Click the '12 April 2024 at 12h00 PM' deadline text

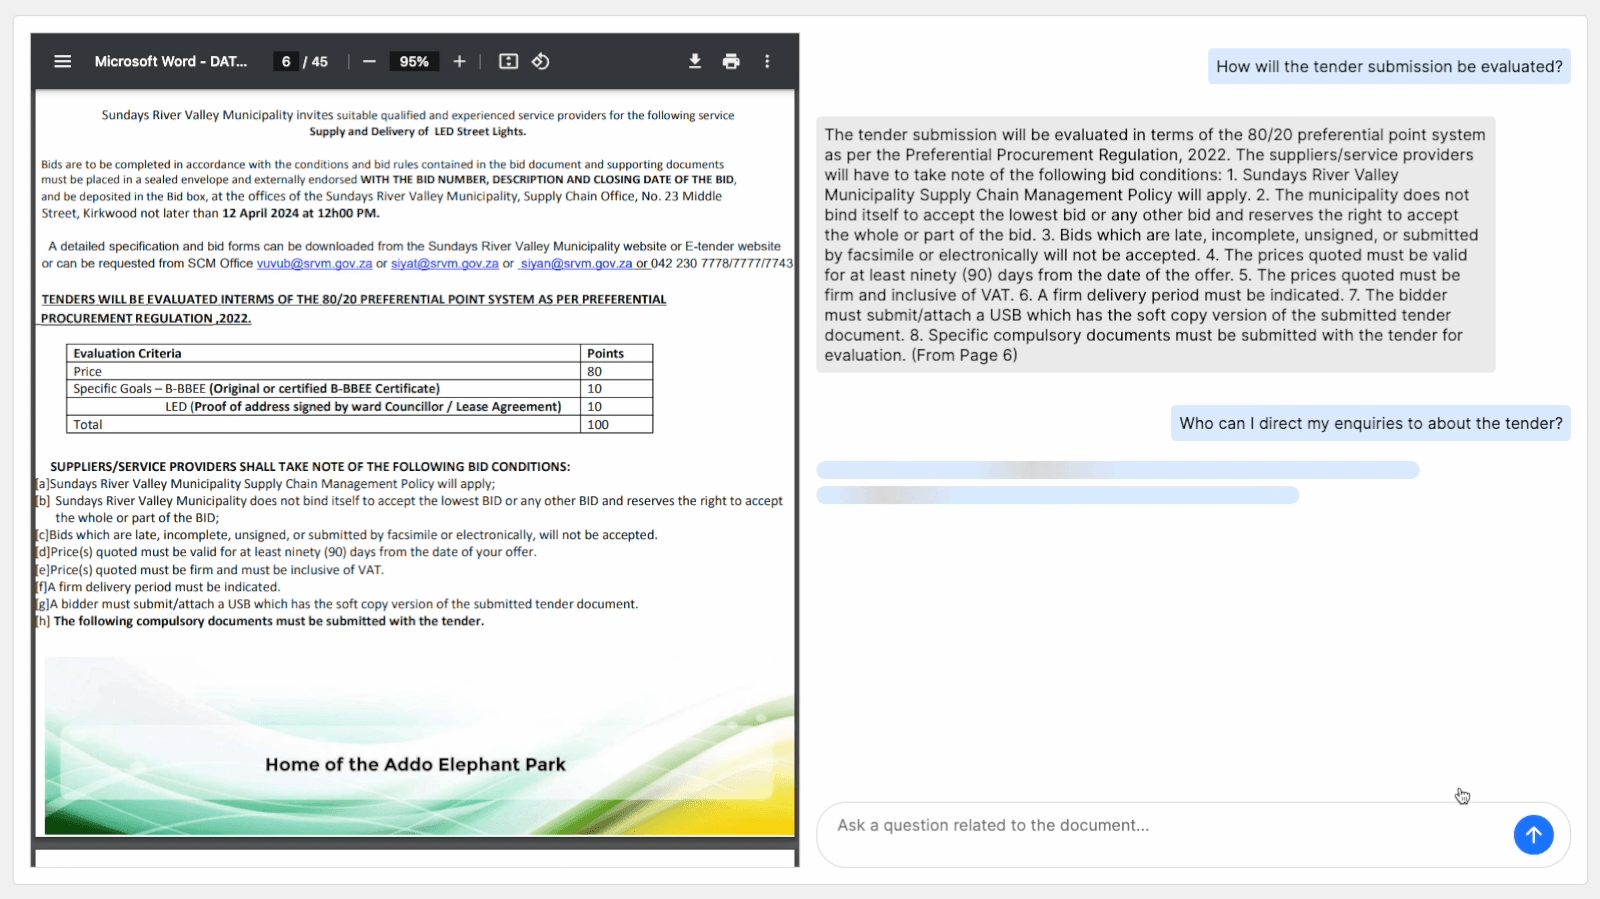(x=300, y=213)
